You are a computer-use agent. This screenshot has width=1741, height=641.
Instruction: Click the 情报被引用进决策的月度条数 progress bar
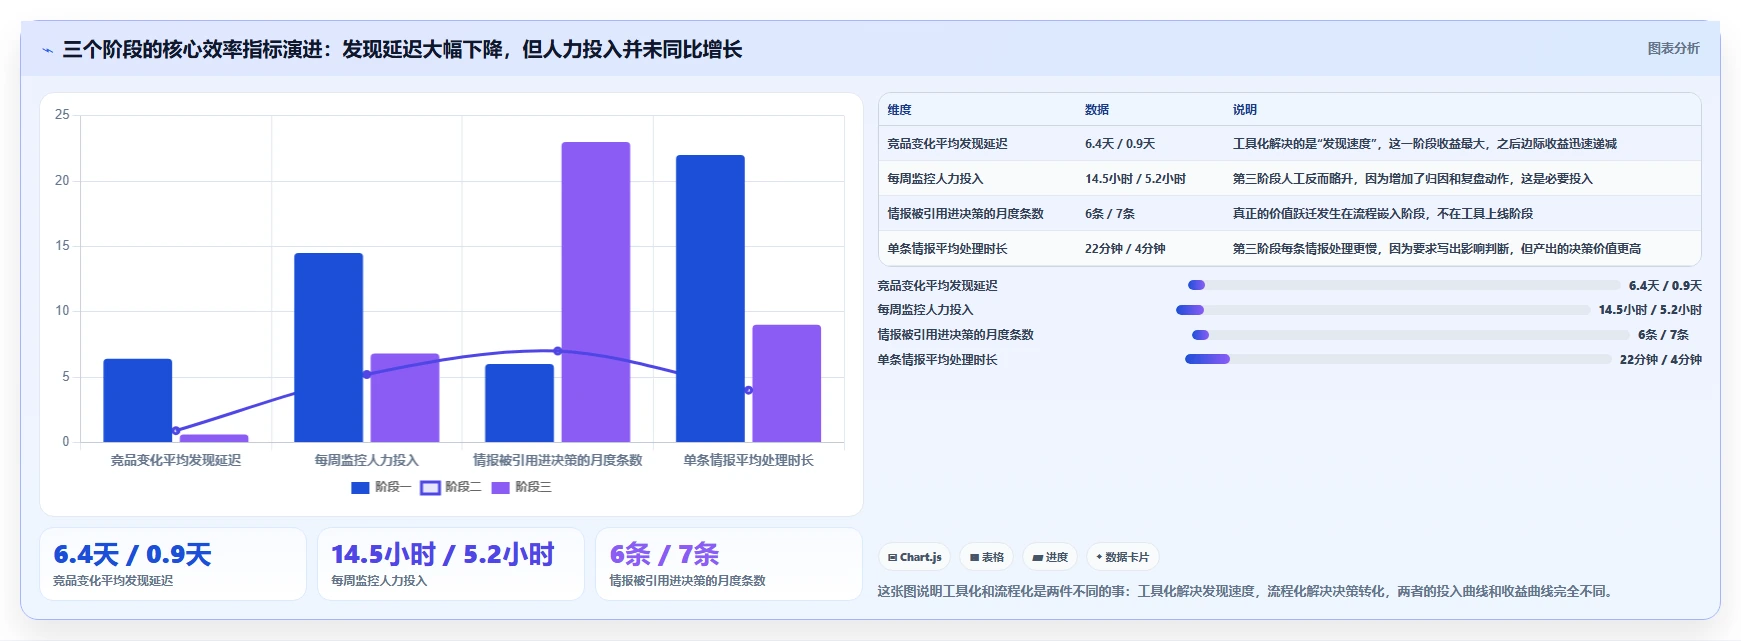click(x=1410, y=335)
